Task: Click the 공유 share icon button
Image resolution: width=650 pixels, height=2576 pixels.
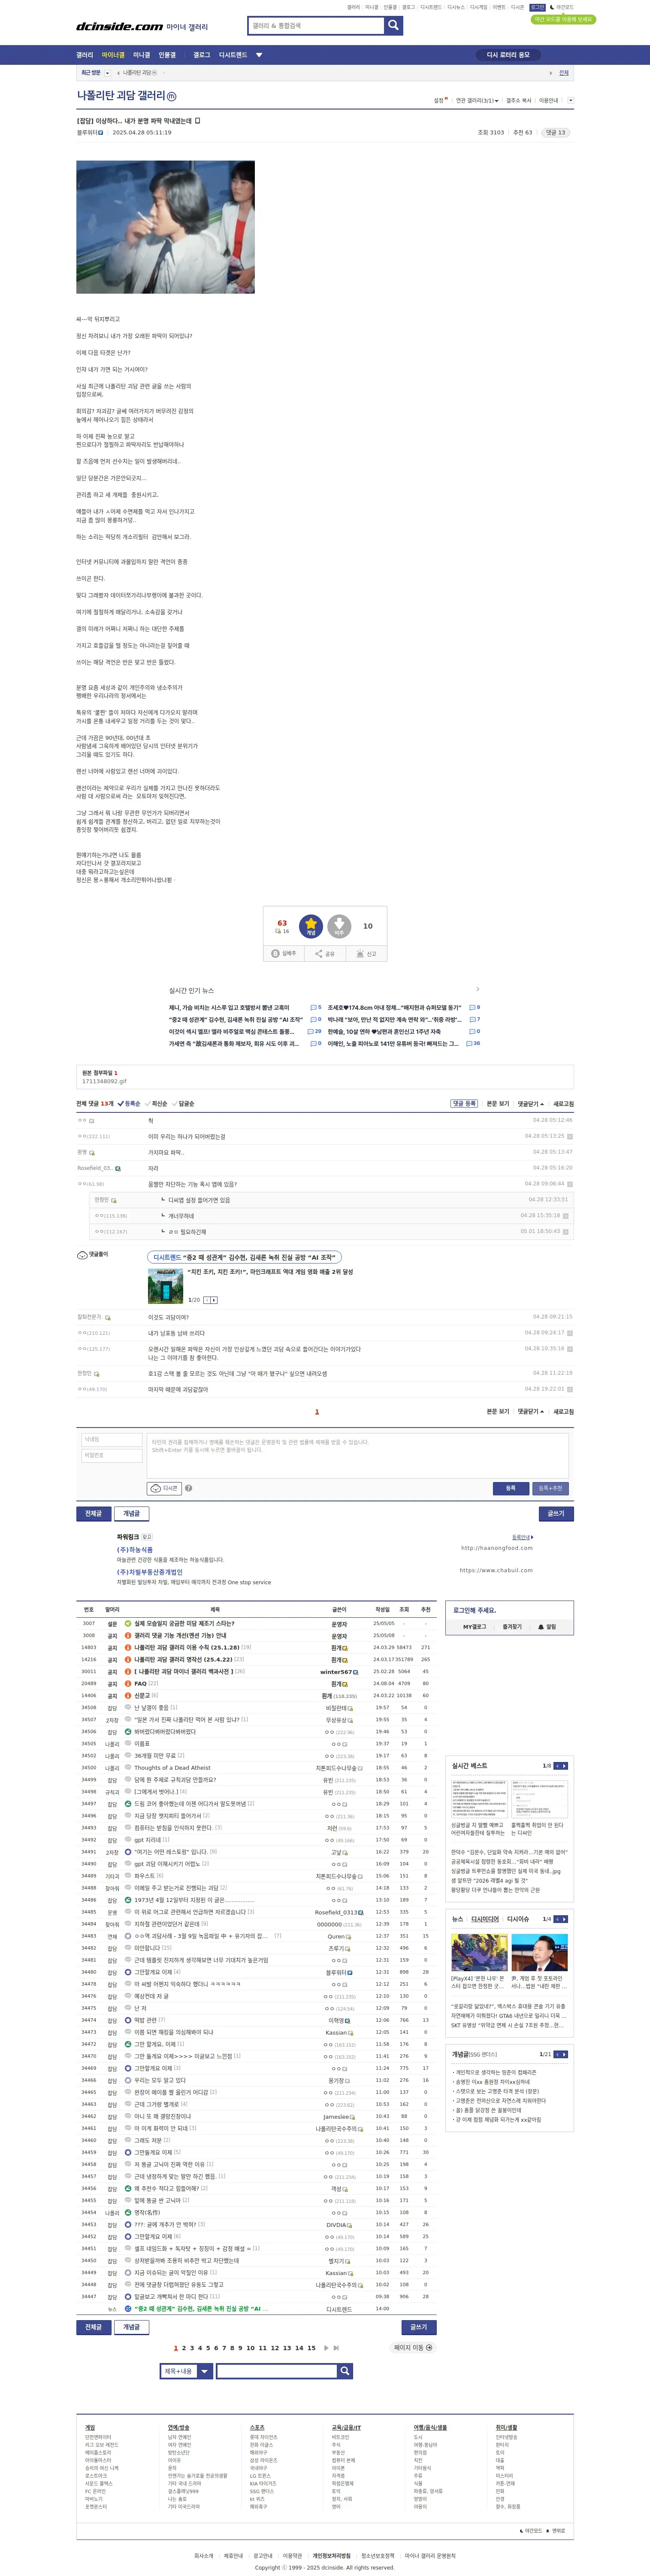Action: coord(325,953)
